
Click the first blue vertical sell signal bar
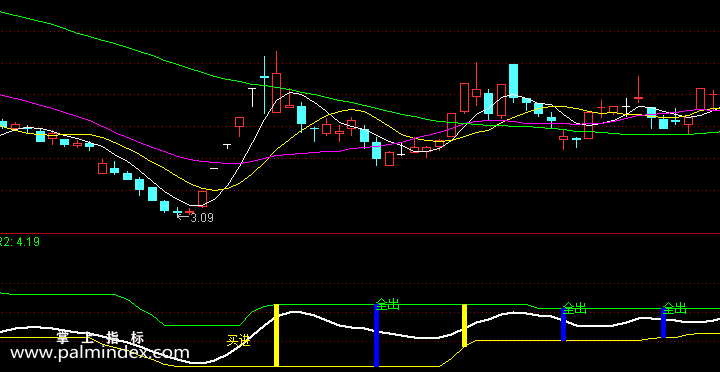coord(377,335)
